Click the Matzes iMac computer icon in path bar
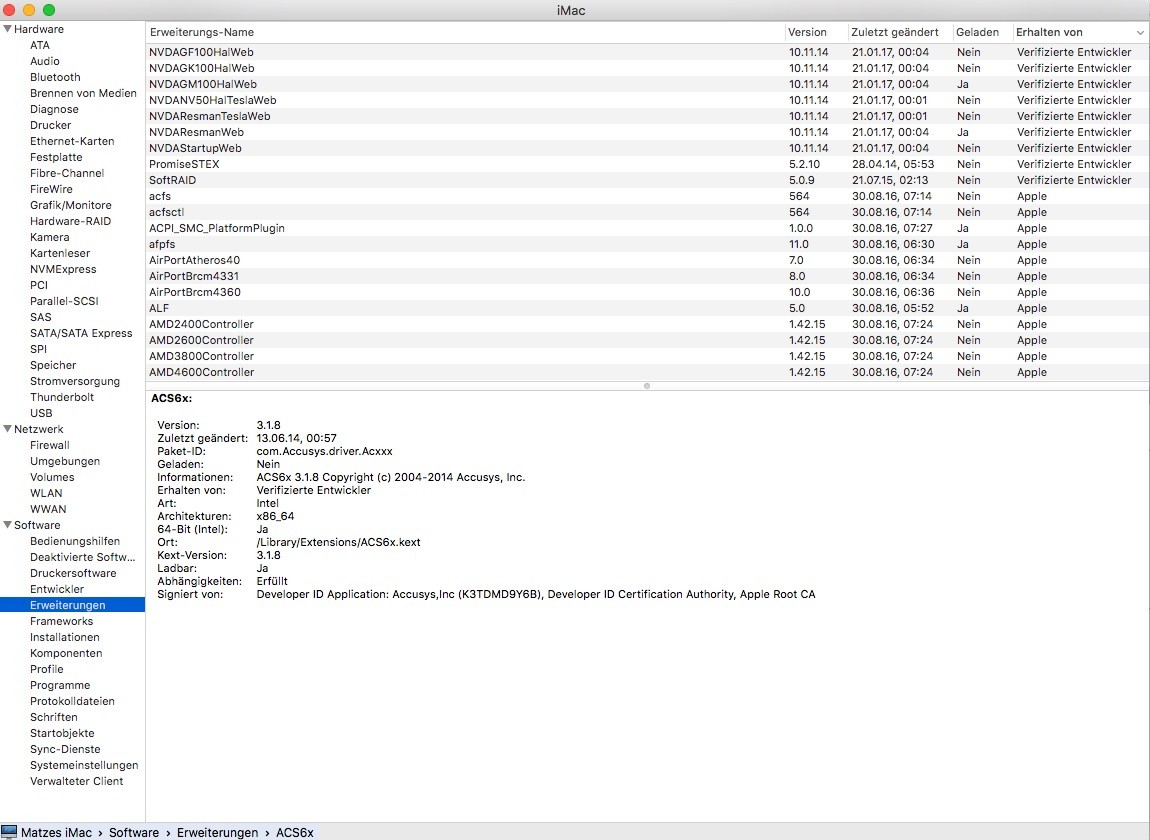 click(9, 833)
